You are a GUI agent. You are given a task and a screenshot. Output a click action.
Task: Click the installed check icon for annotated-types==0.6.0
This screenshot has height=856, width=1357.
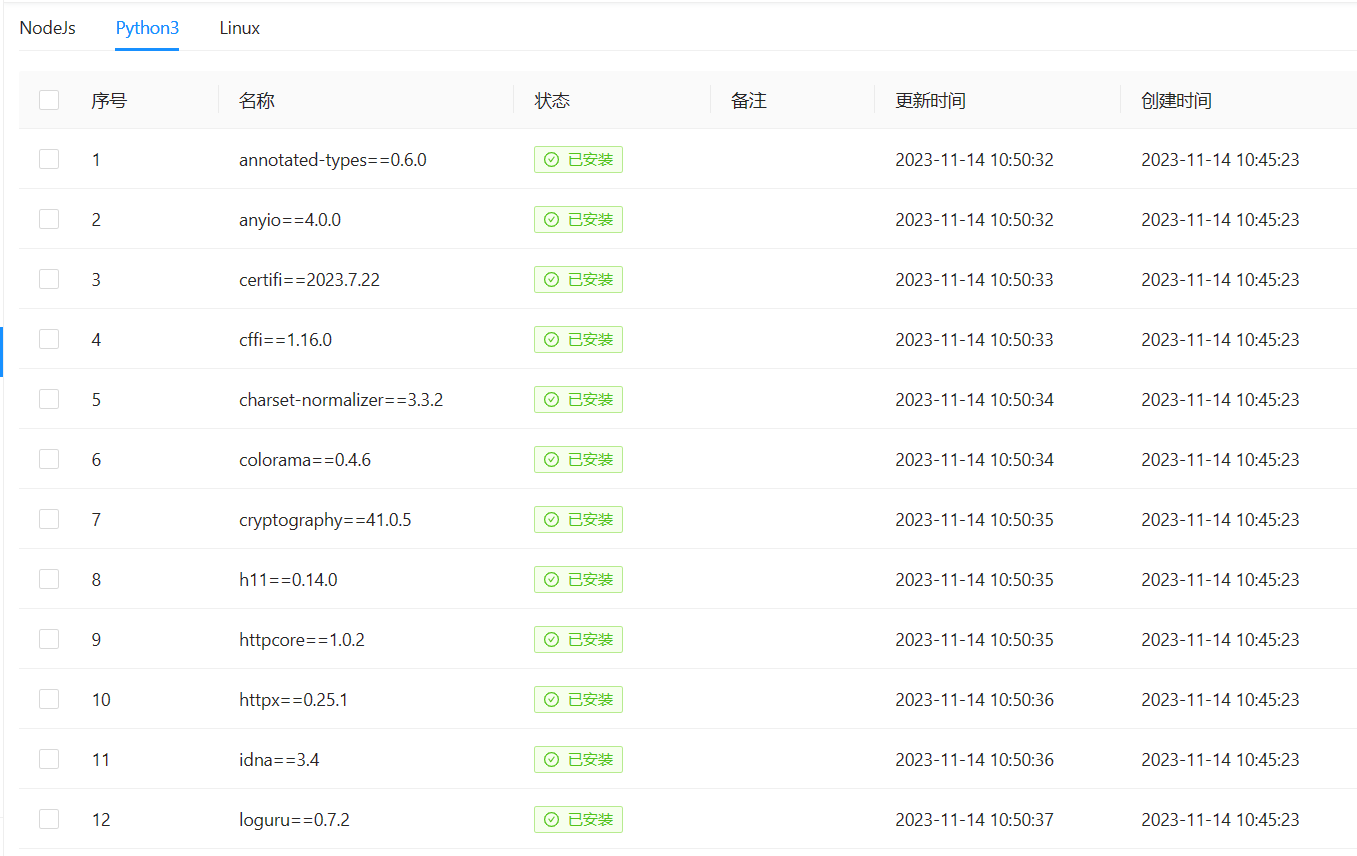pyautogui.click(x=552, y=159)
